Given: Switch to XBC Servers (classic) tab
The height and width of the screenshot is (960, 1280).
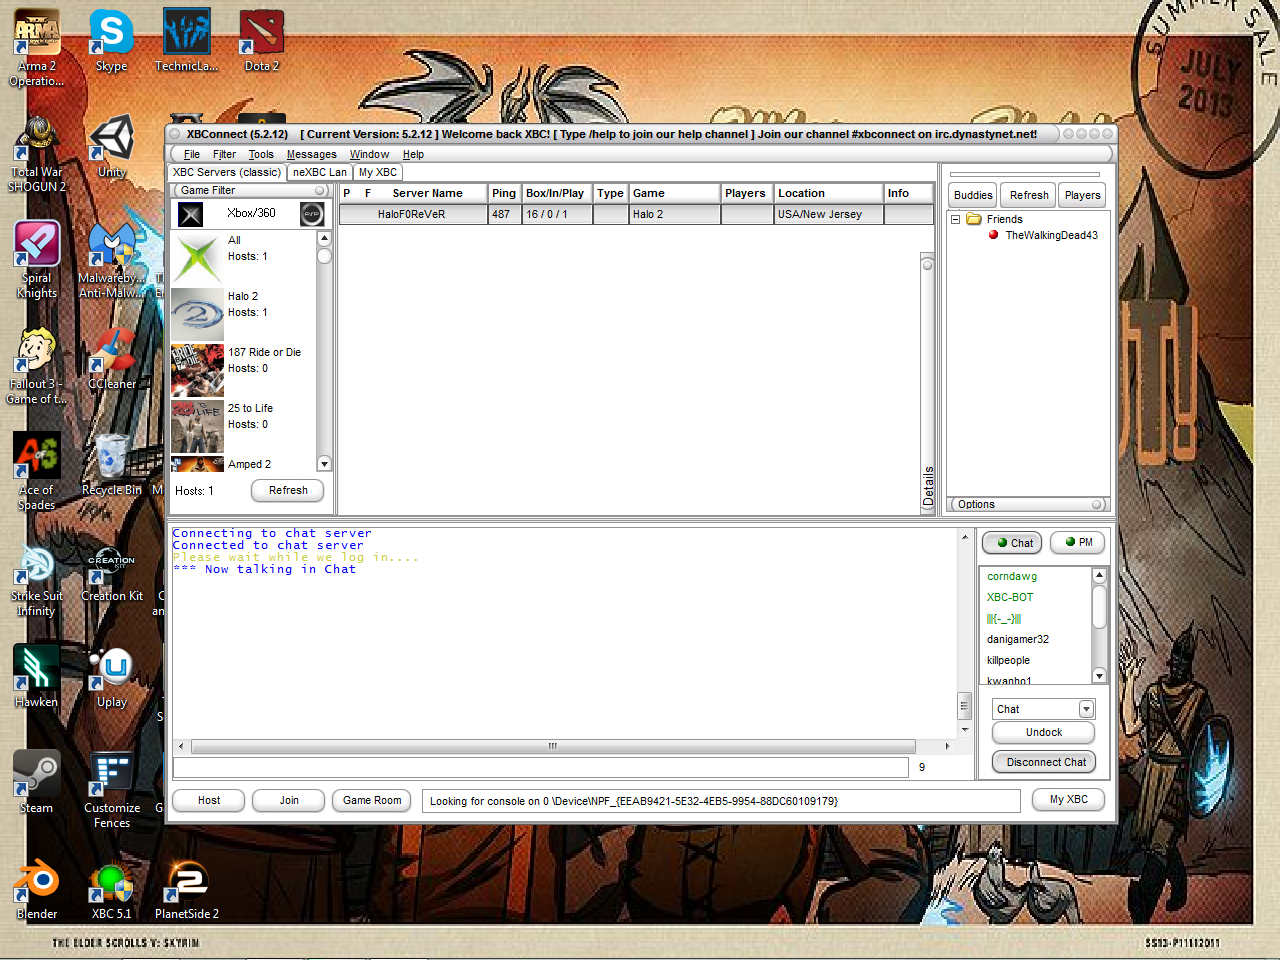Looking at the screenshot, I should [x=227, y=173].
